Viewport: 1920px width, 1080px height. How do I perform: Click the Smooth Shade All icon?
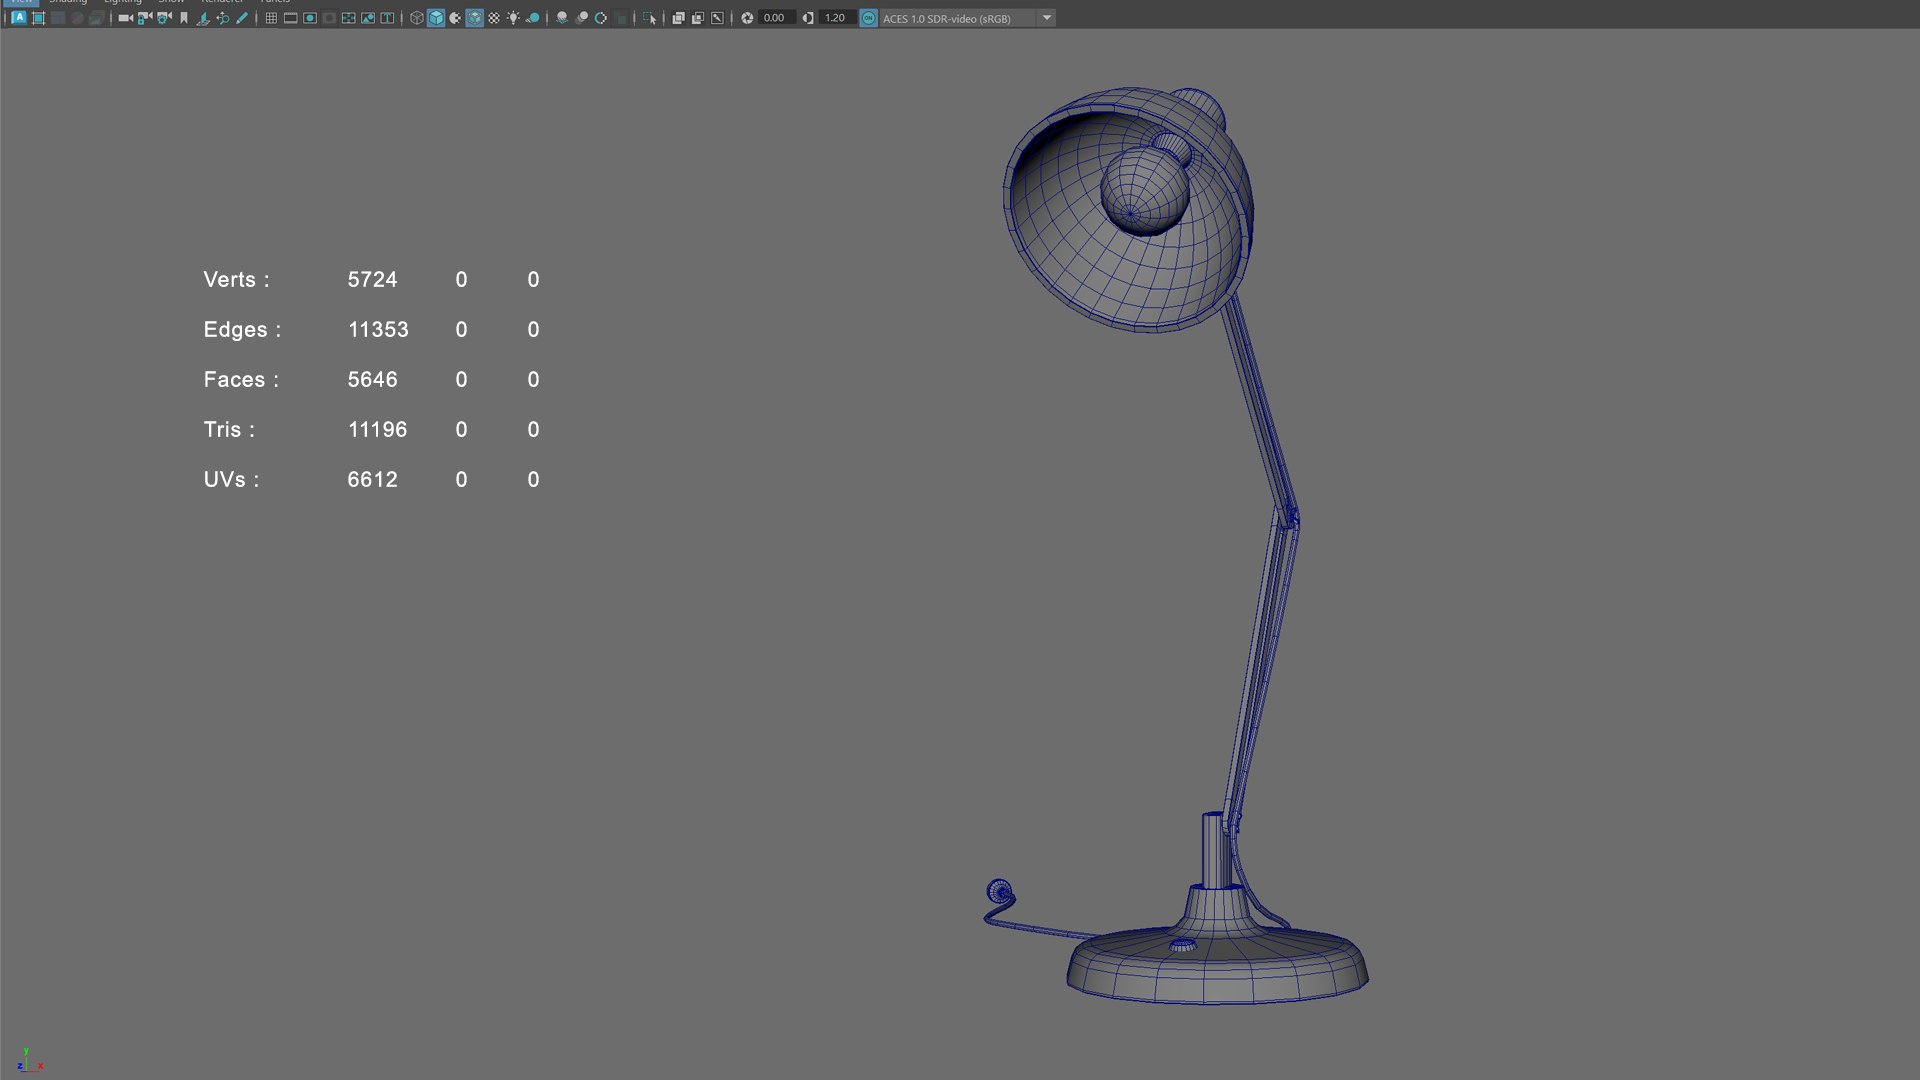tap(436, 18)
